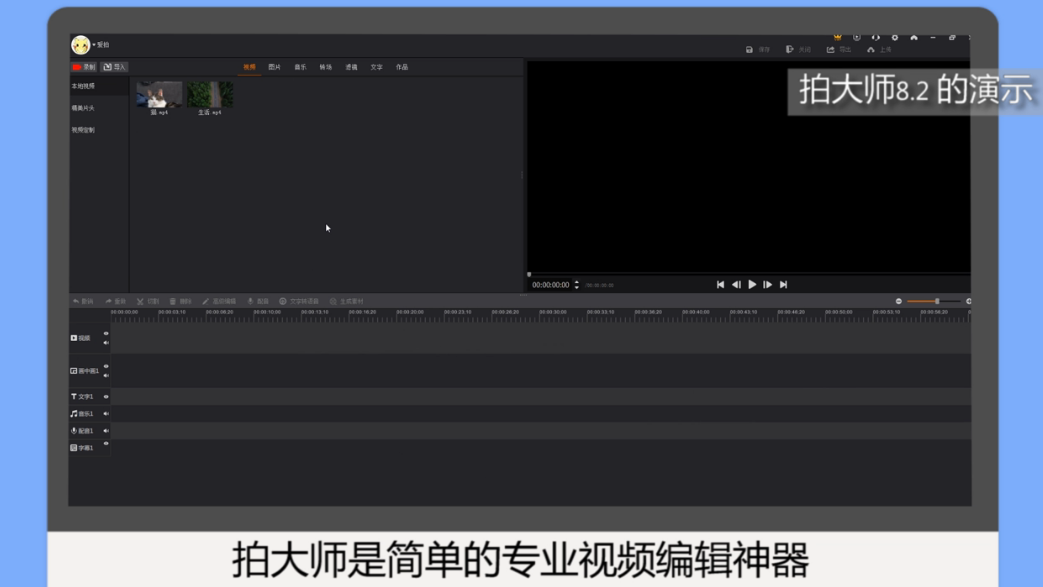Switch to the Works (作品) tab
Viewport: 1043px width, 587px height.
pyautogui.click(x=402, y=67)
